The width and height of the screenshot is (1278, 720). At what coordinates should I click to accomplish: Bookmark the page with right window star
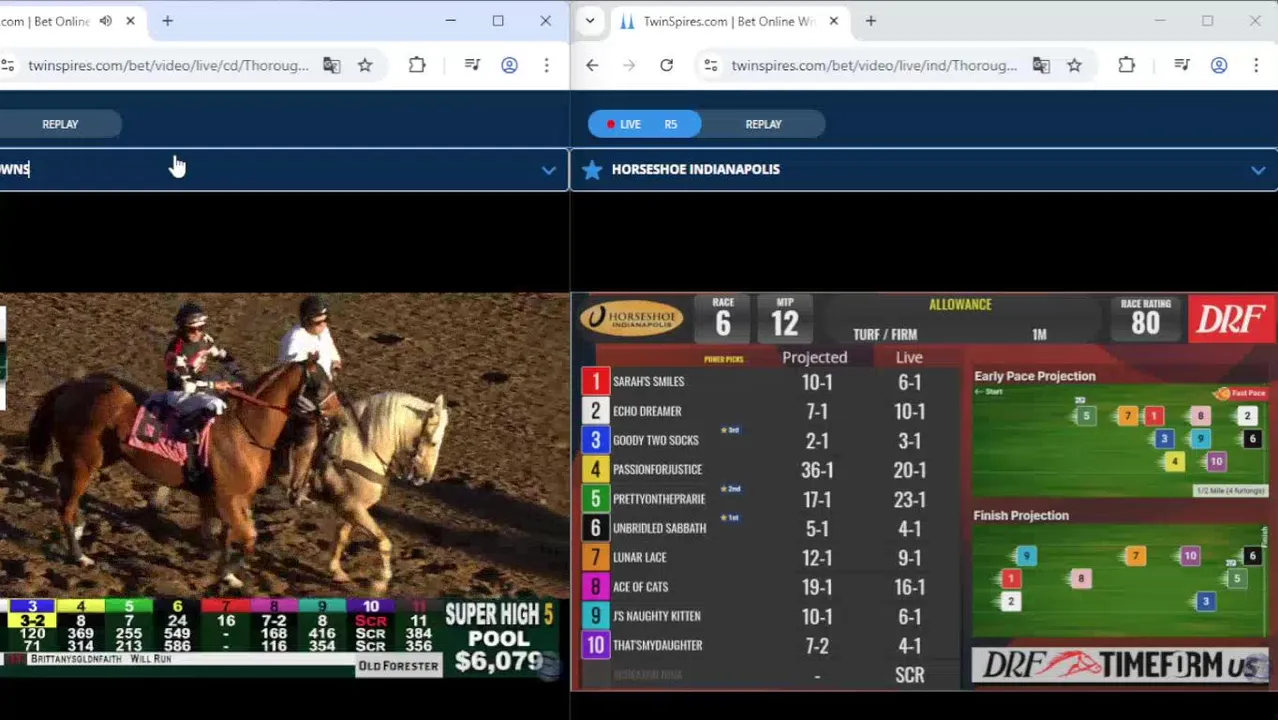1074,65
